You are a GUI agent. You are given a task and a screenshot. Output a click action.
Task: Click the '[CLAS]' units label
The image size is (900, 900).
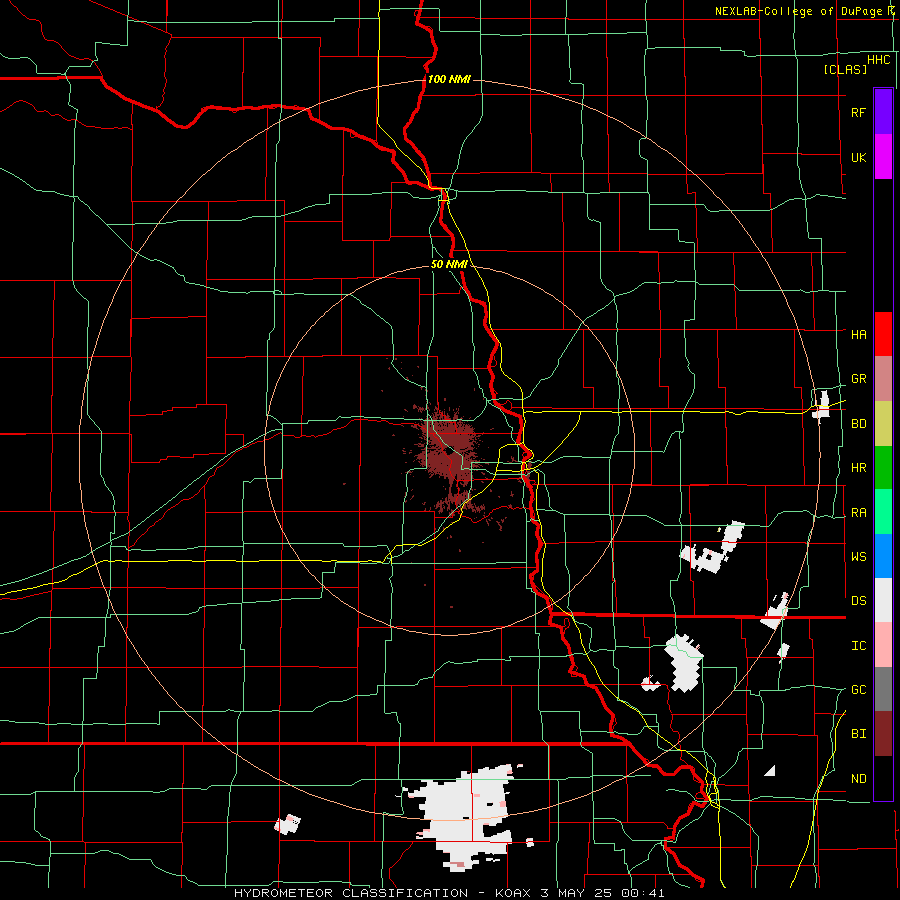(x=845, y=70)
